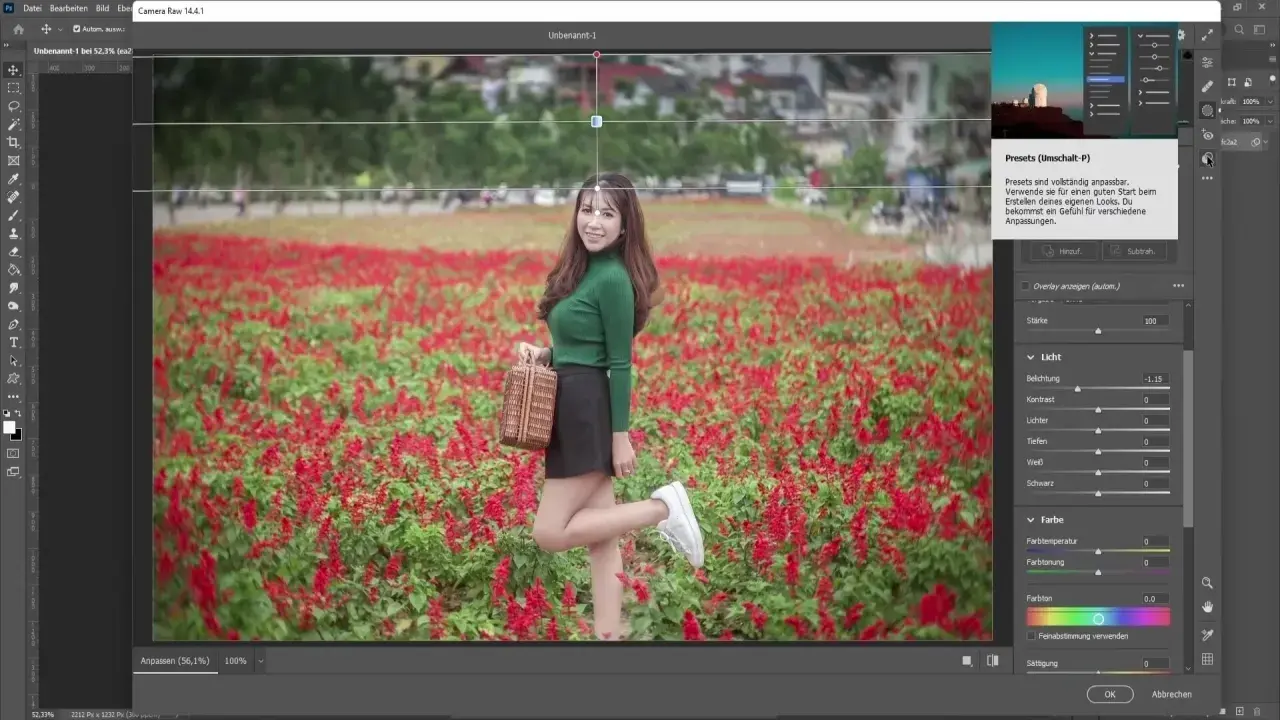Open the Bearbeiten menu
The height and width of the screenshot is (720, 1280).
point(69,8)
